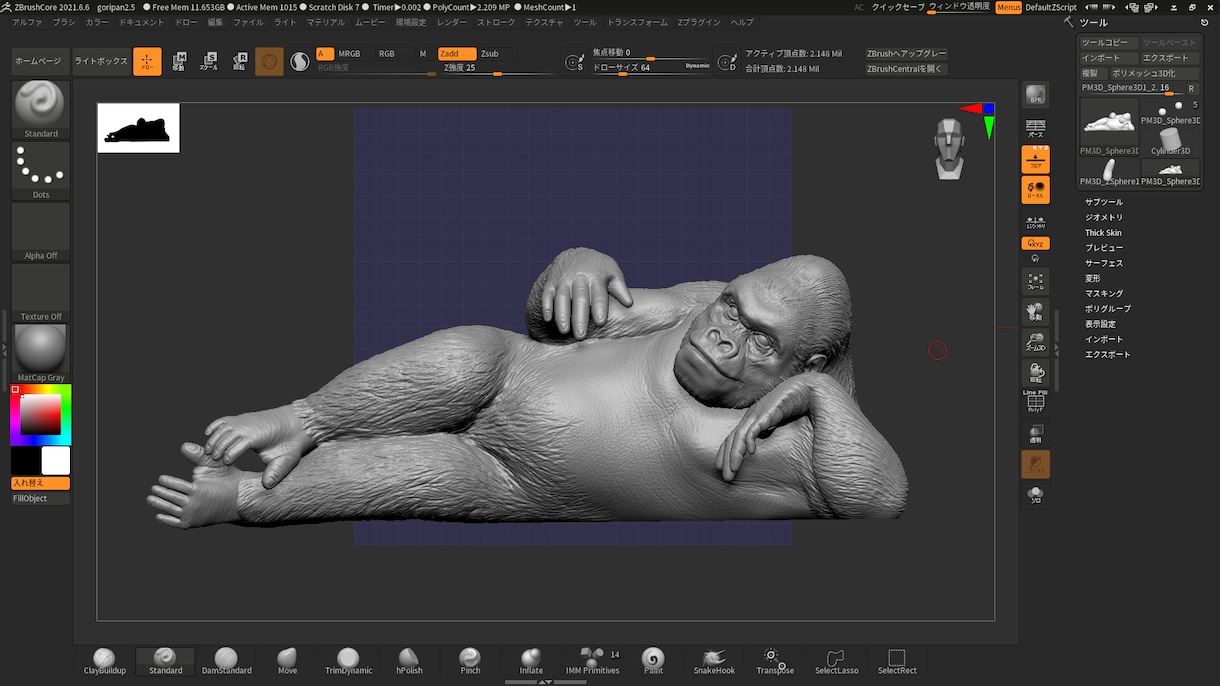Click the gizmo 3D circle icon
Image resolution: width=1220 pixels, height=686 pixels.
point(269,62)
